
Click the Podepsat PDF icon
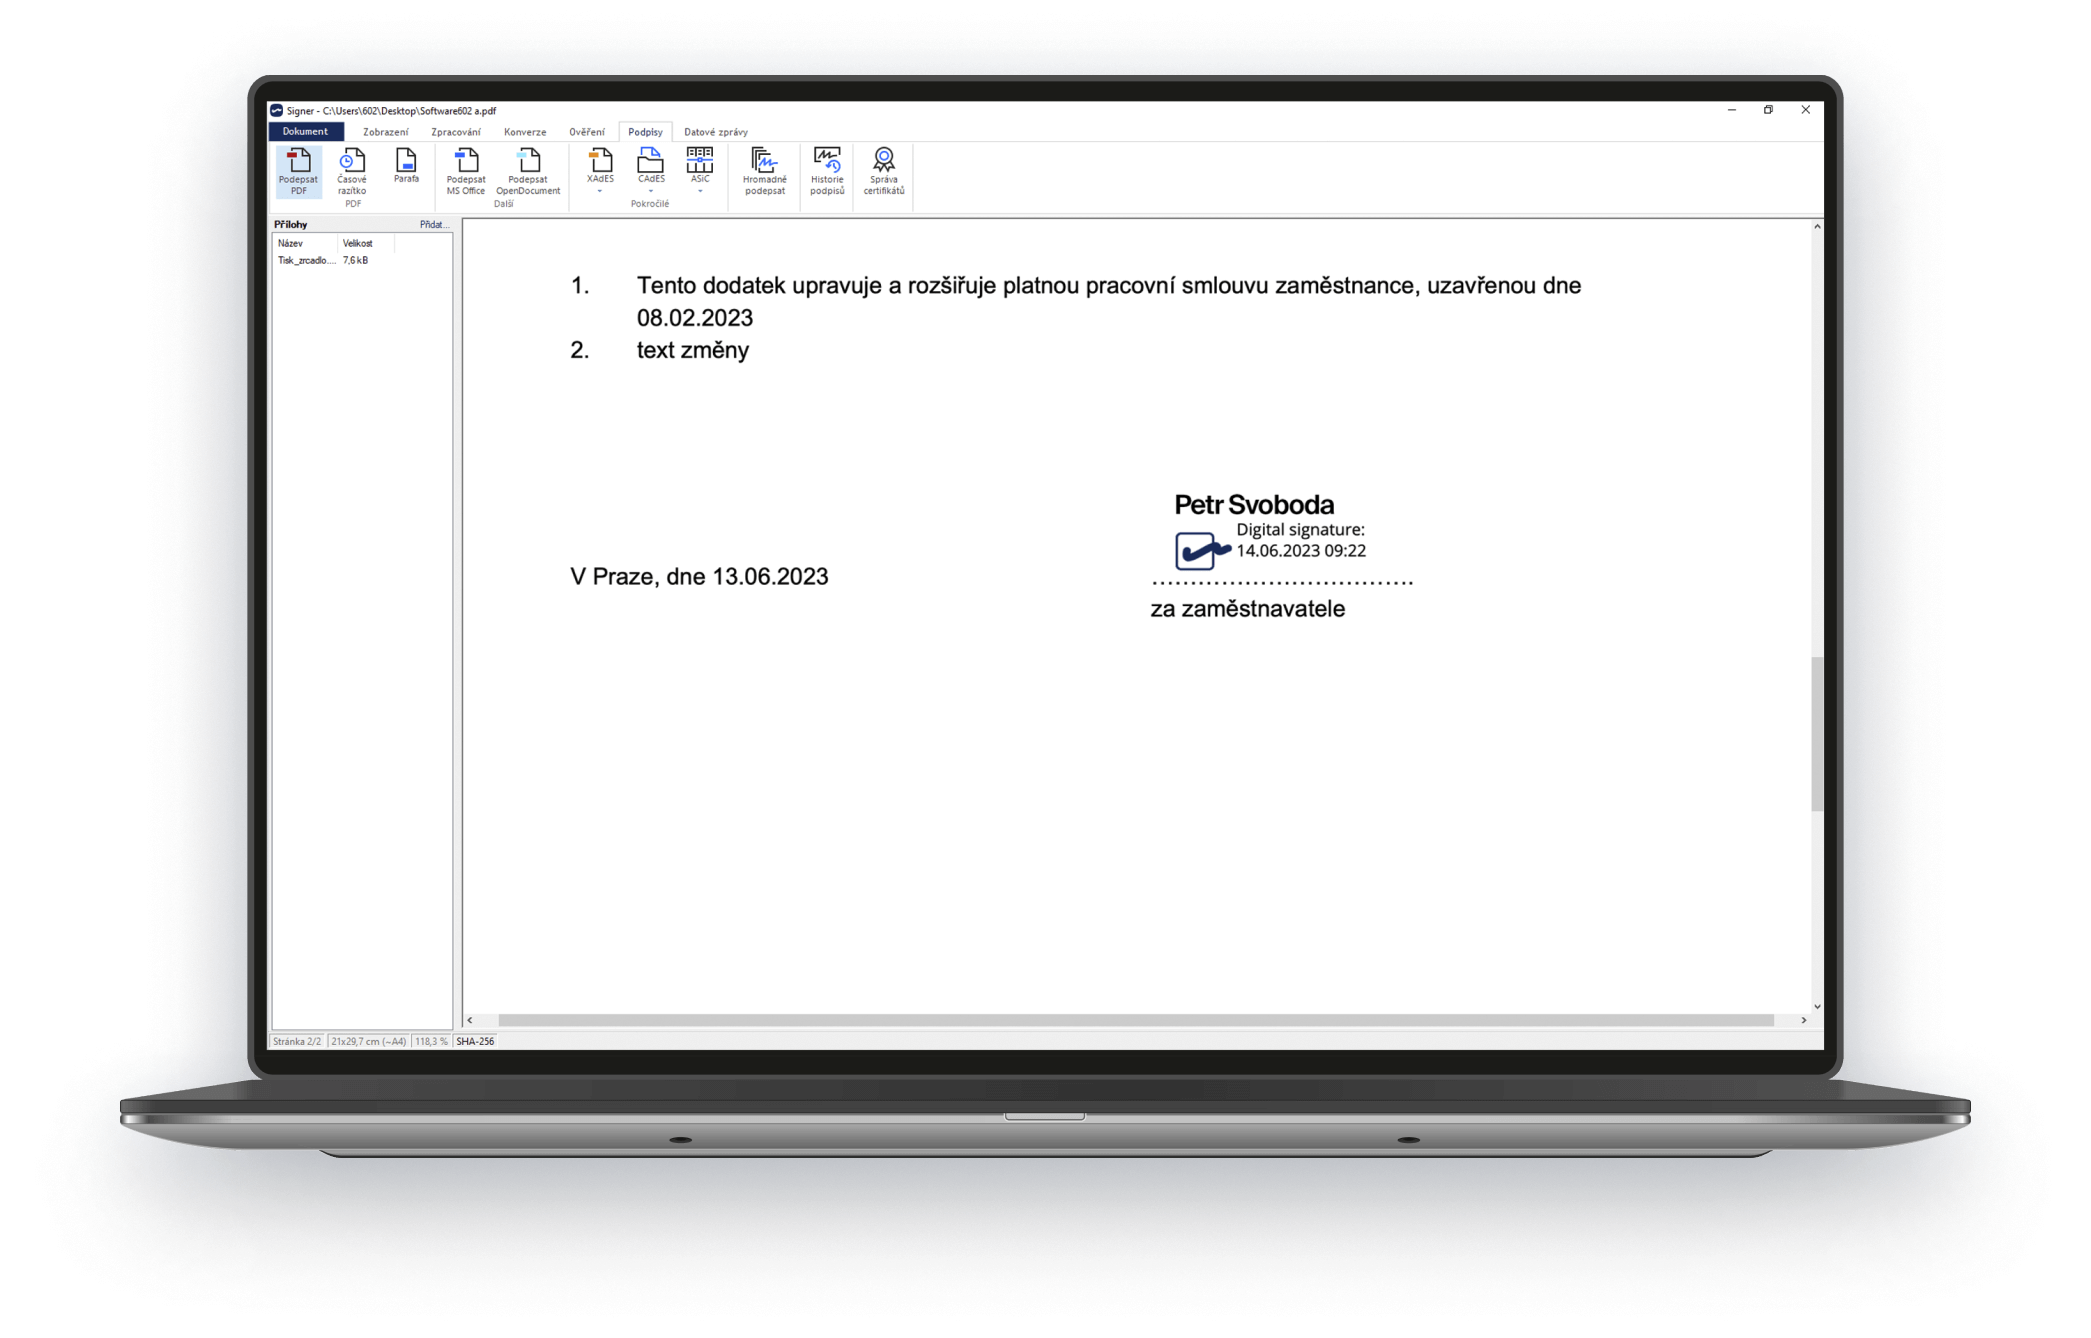pyautogui.click(x=298, y=171)
